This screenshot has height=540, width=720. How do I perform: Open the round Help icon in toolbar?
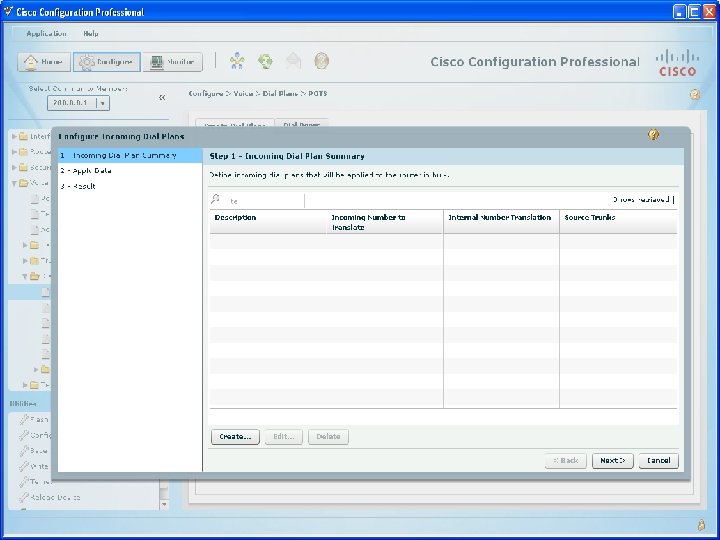pyautogui.click(x=322, y=61)
